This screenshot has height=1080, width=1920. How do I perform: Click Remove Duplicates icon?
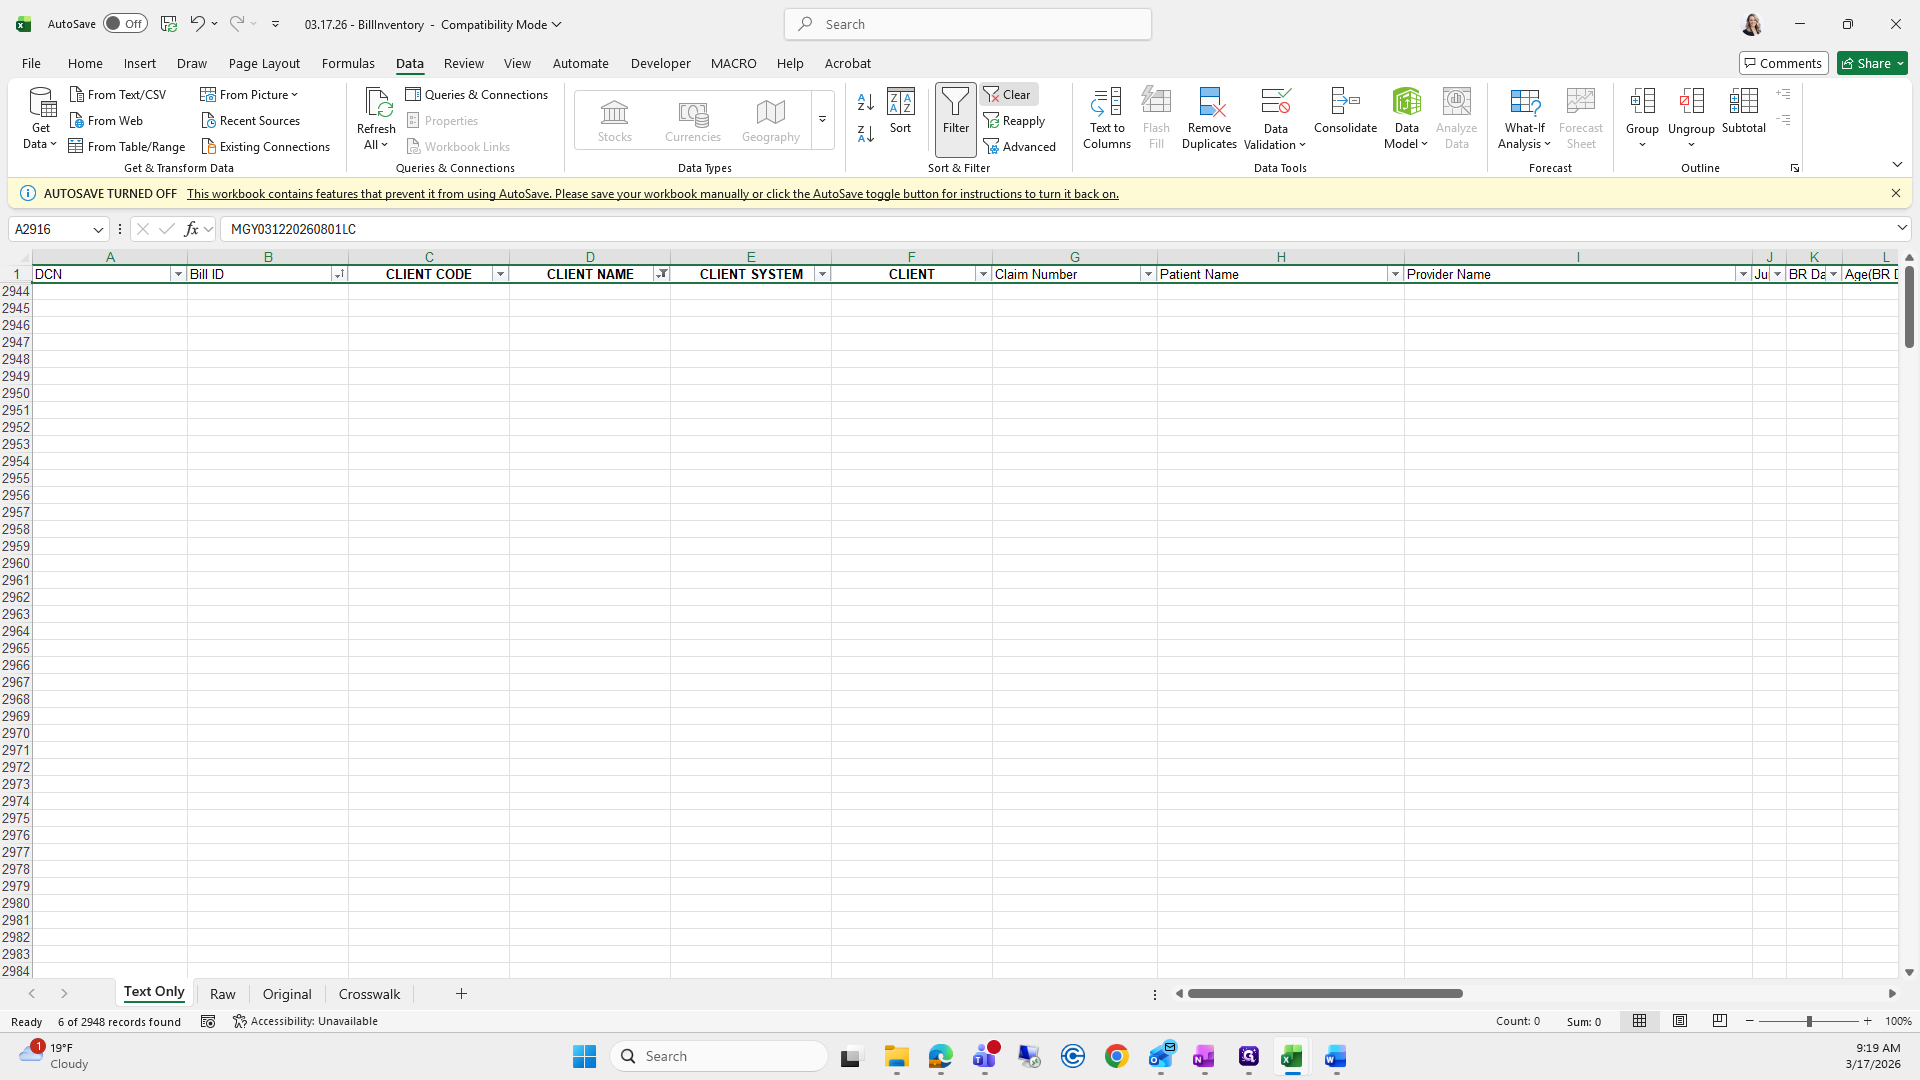click(x=1209, y=117)
